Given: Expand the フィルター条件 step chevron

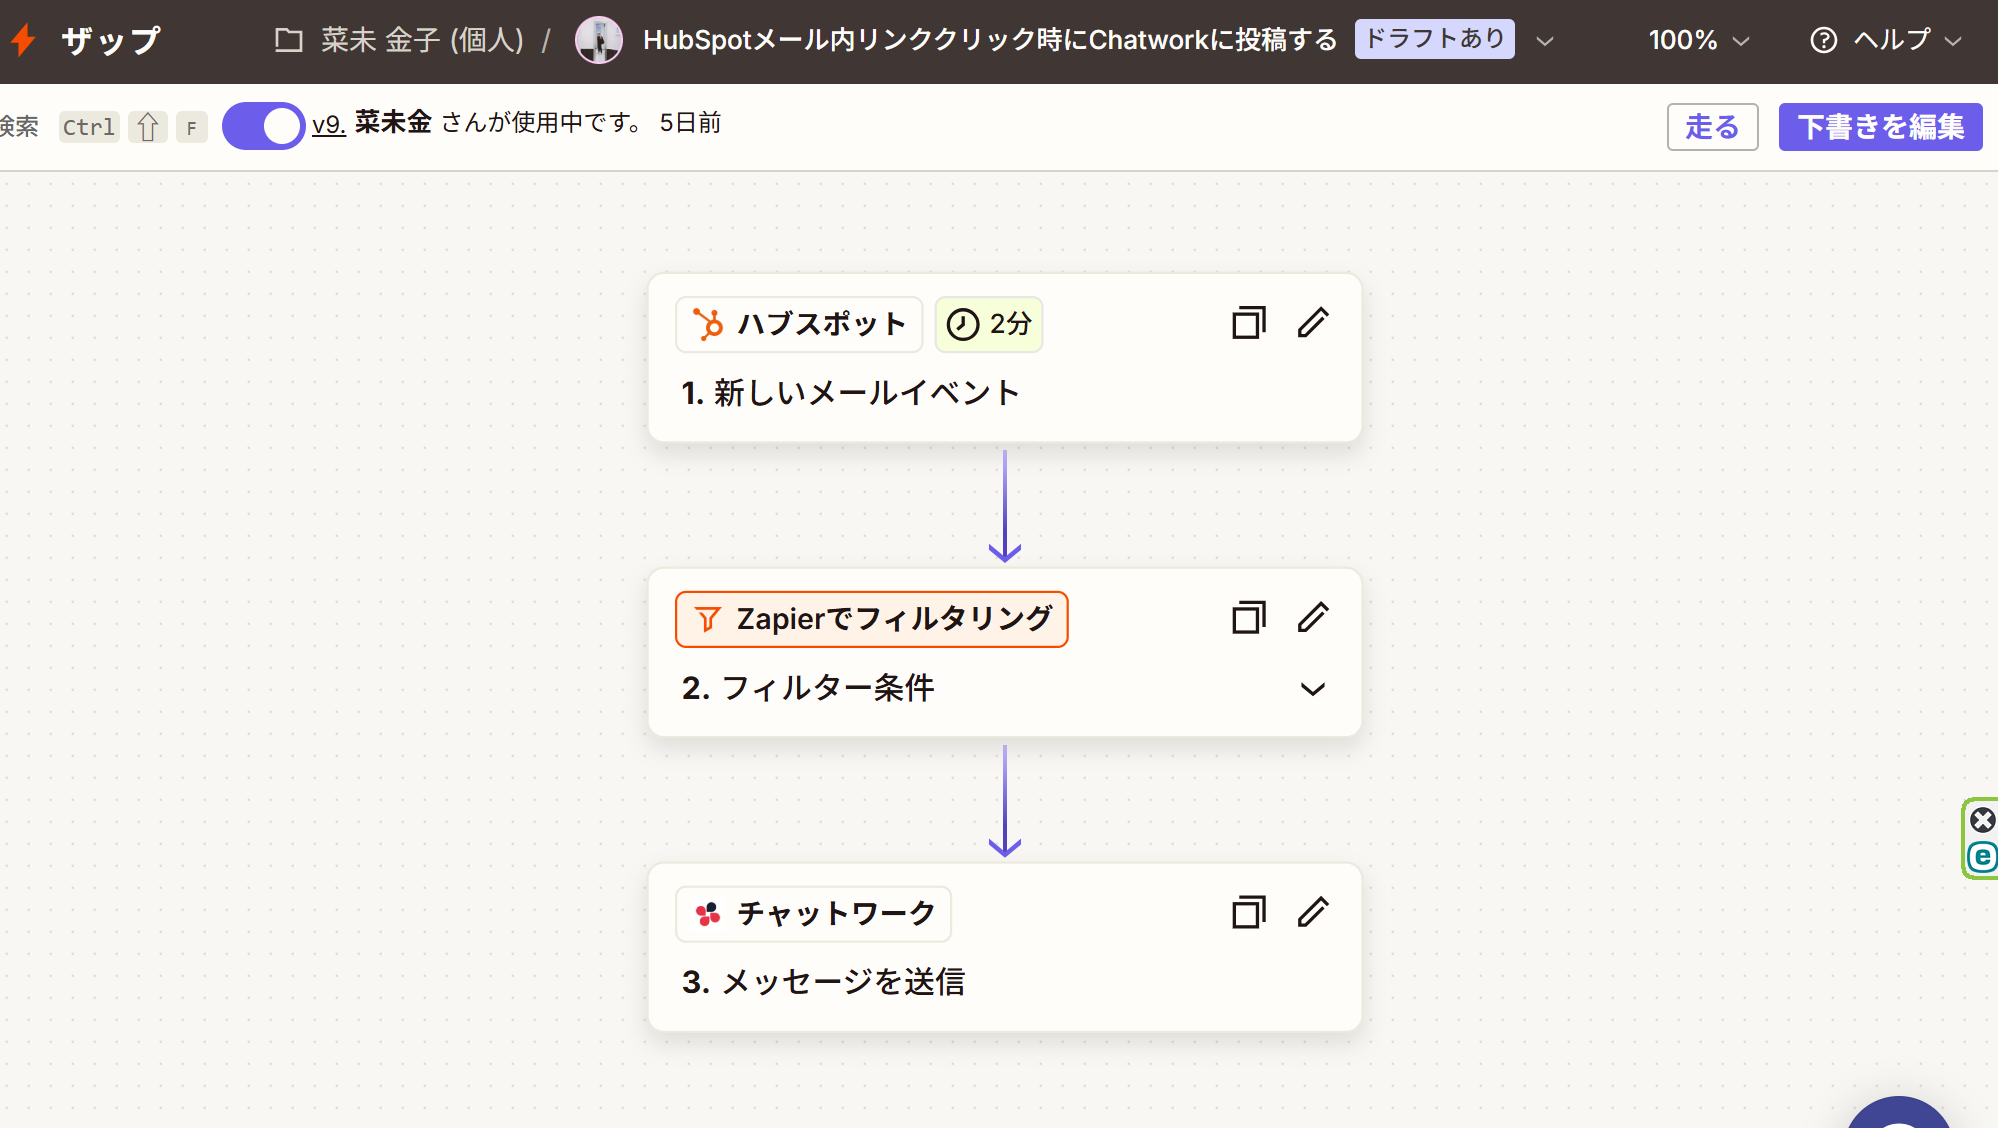Looking at the screenshot, I should click(1312, 689).
